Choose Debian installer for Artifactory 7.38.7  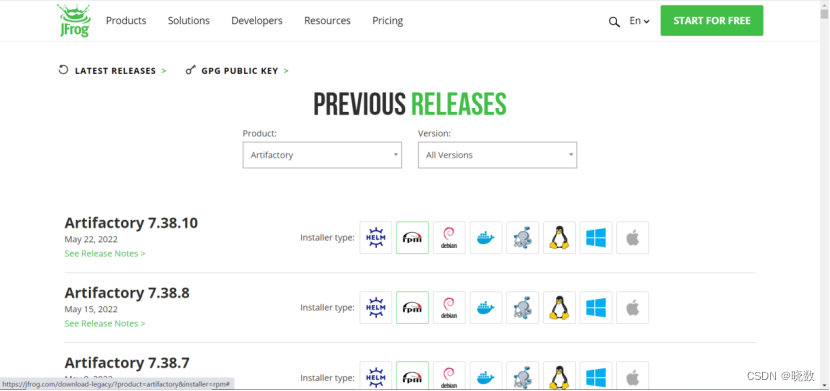point(449,376)
